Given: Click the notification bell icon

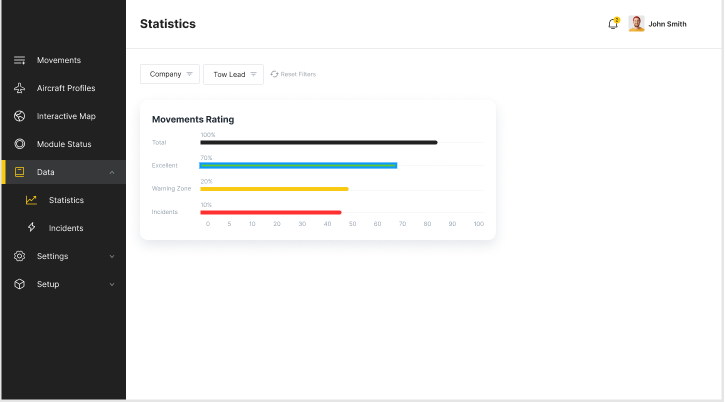Looking at the screenshot, I should pyautogui.click(x=613, y=24).
